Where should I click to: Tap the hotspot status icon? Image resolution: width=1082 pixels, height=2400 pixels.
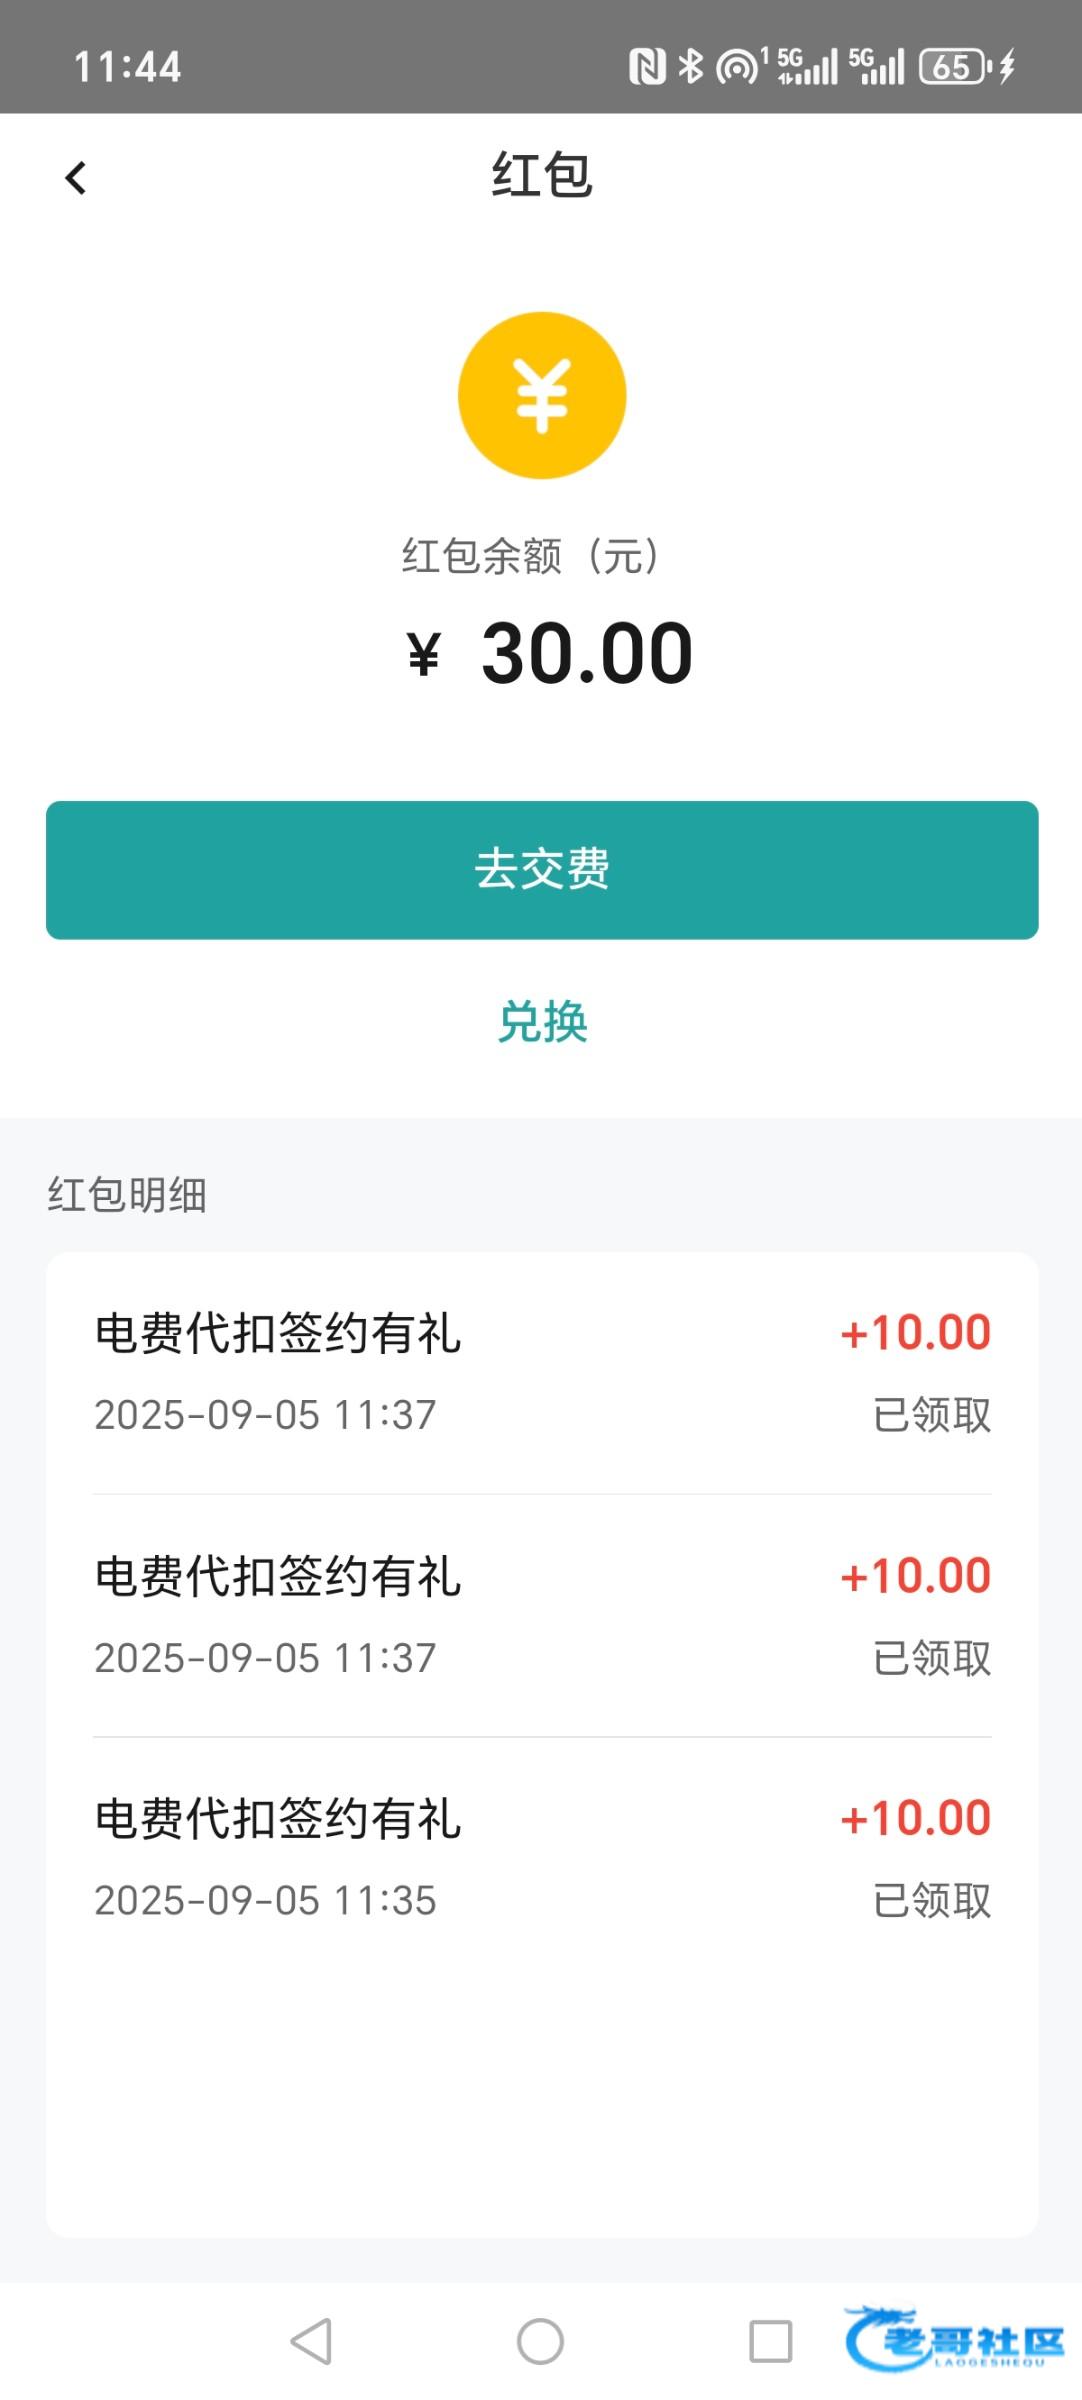737,67
